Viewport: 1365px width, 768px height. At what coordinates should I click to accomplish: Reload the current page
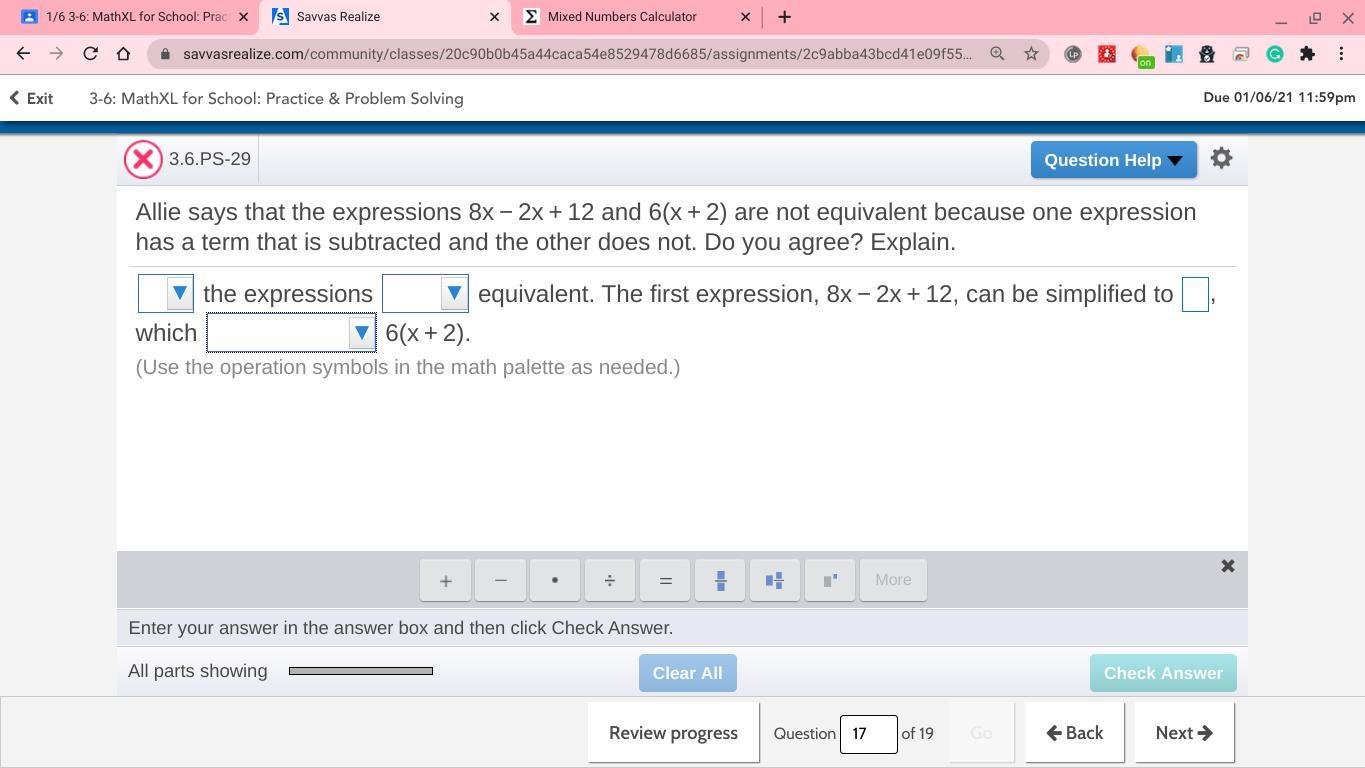pos(90,53)
